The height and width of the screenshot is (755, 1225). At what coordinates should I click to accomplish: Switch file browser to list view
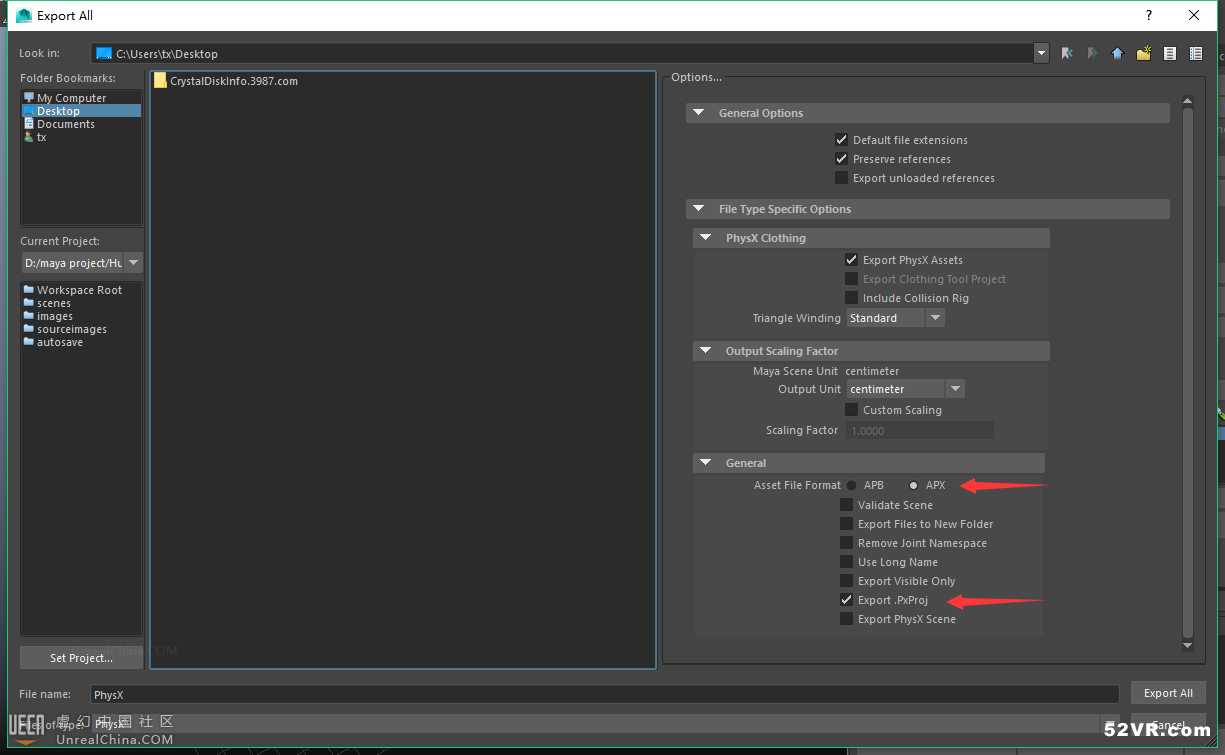pyautogui.click(x=1170, y=53)
